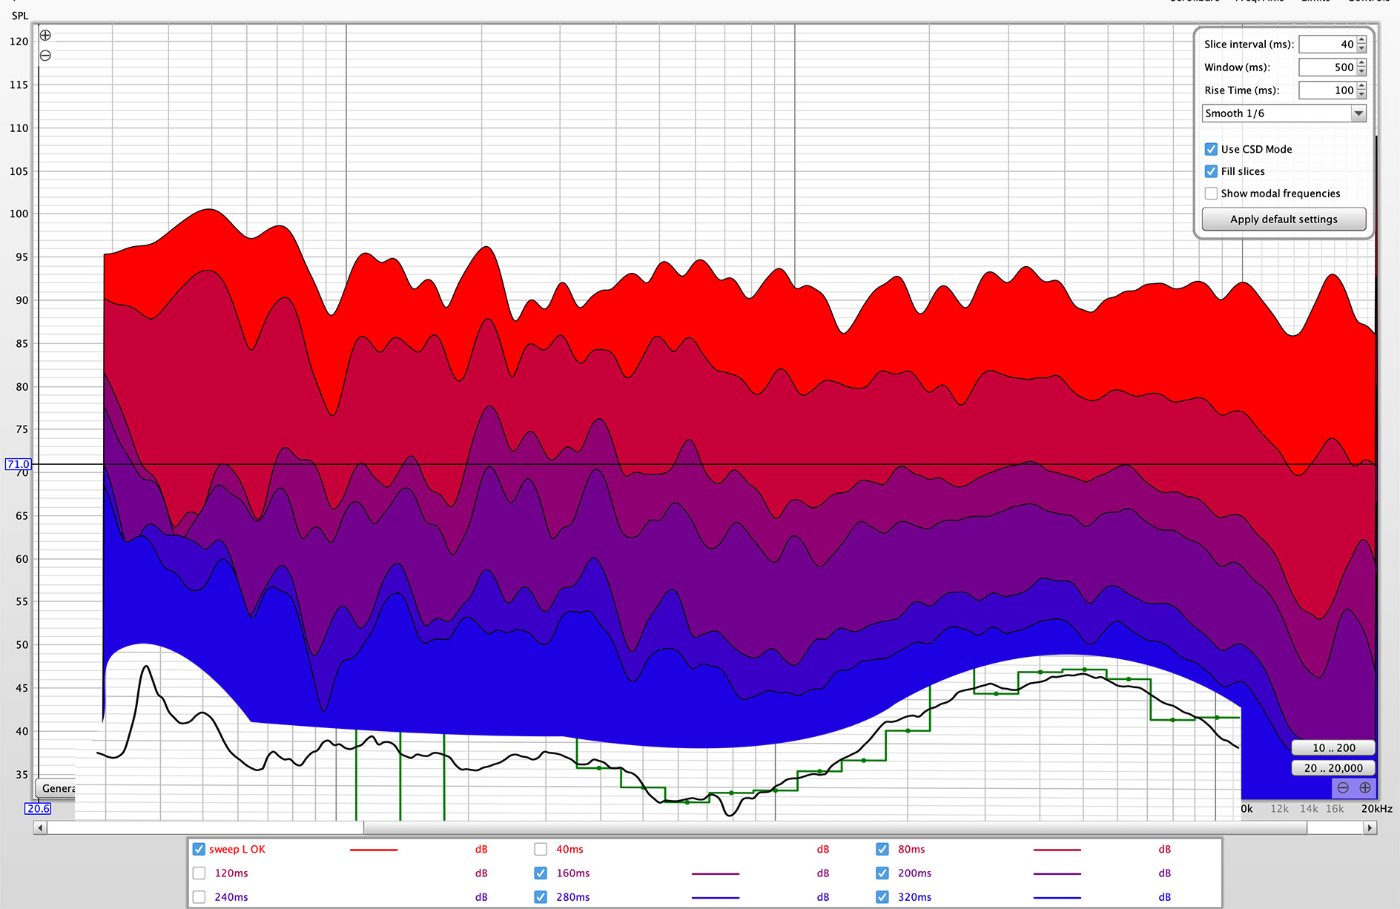Screen dimensions: 1400x909
Task: Set frequency range to 10 .. 200
Action: coord(1333,747)
